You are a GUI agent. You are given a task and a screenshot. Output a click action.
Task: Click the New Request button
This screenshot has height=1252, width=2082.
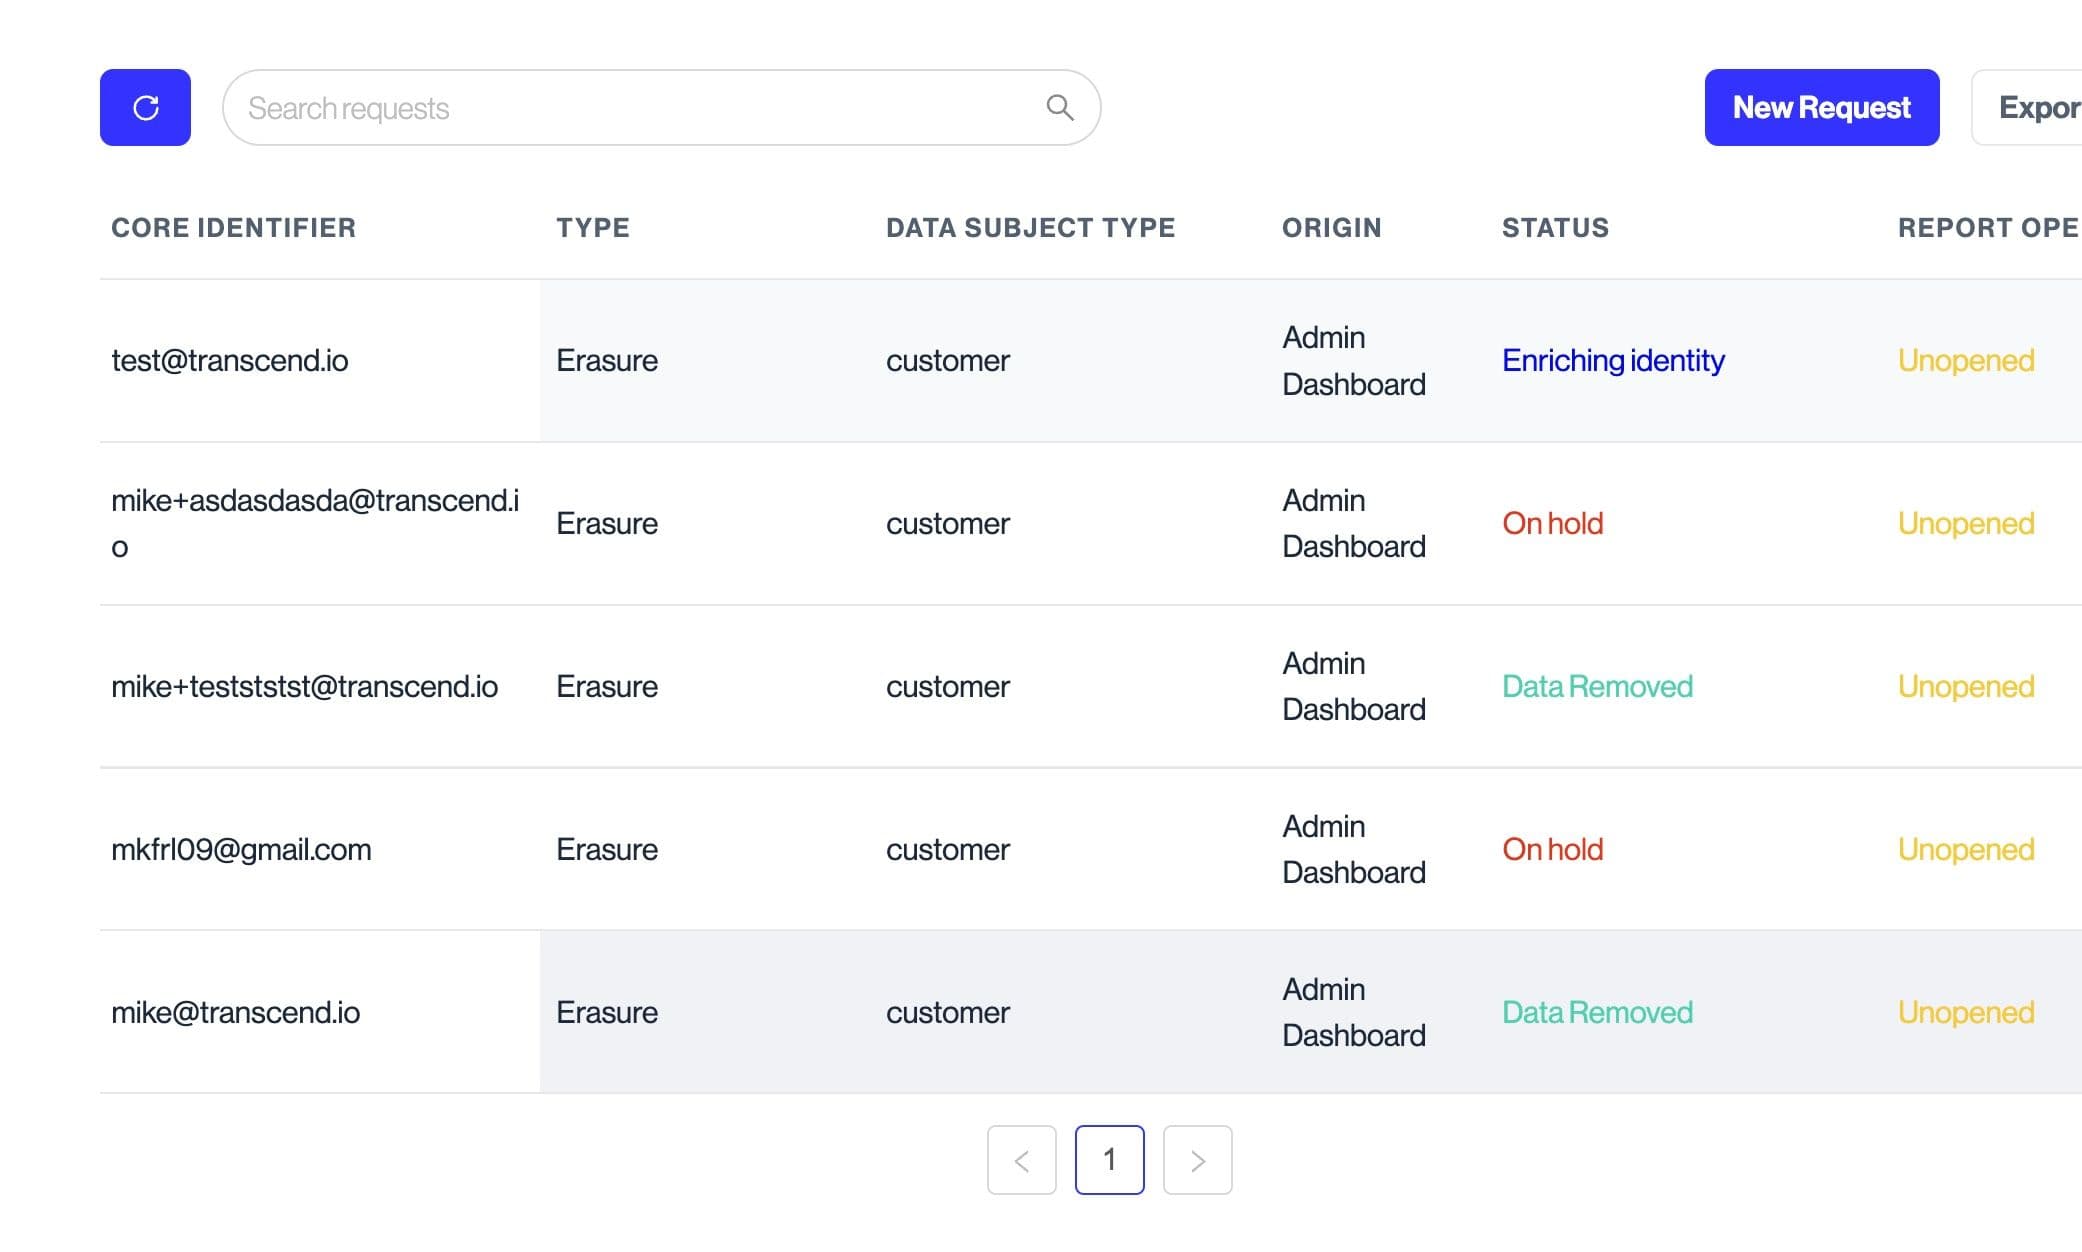[1821, 108]
